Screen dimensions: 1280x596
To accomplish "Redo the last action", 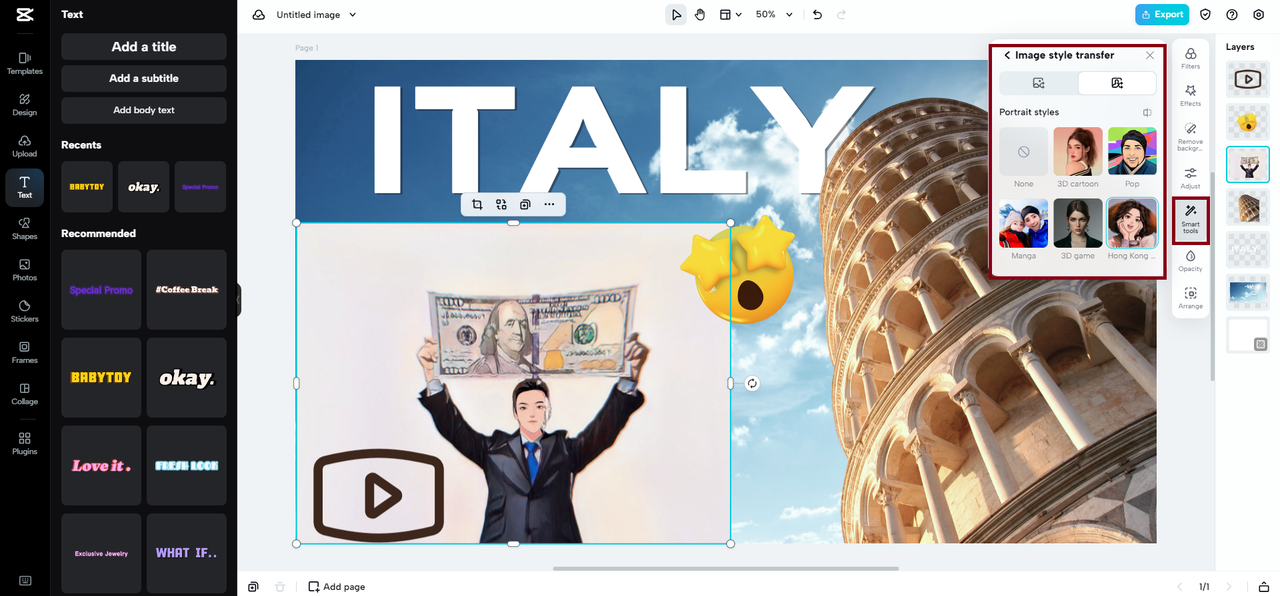I will coord(841,15).
